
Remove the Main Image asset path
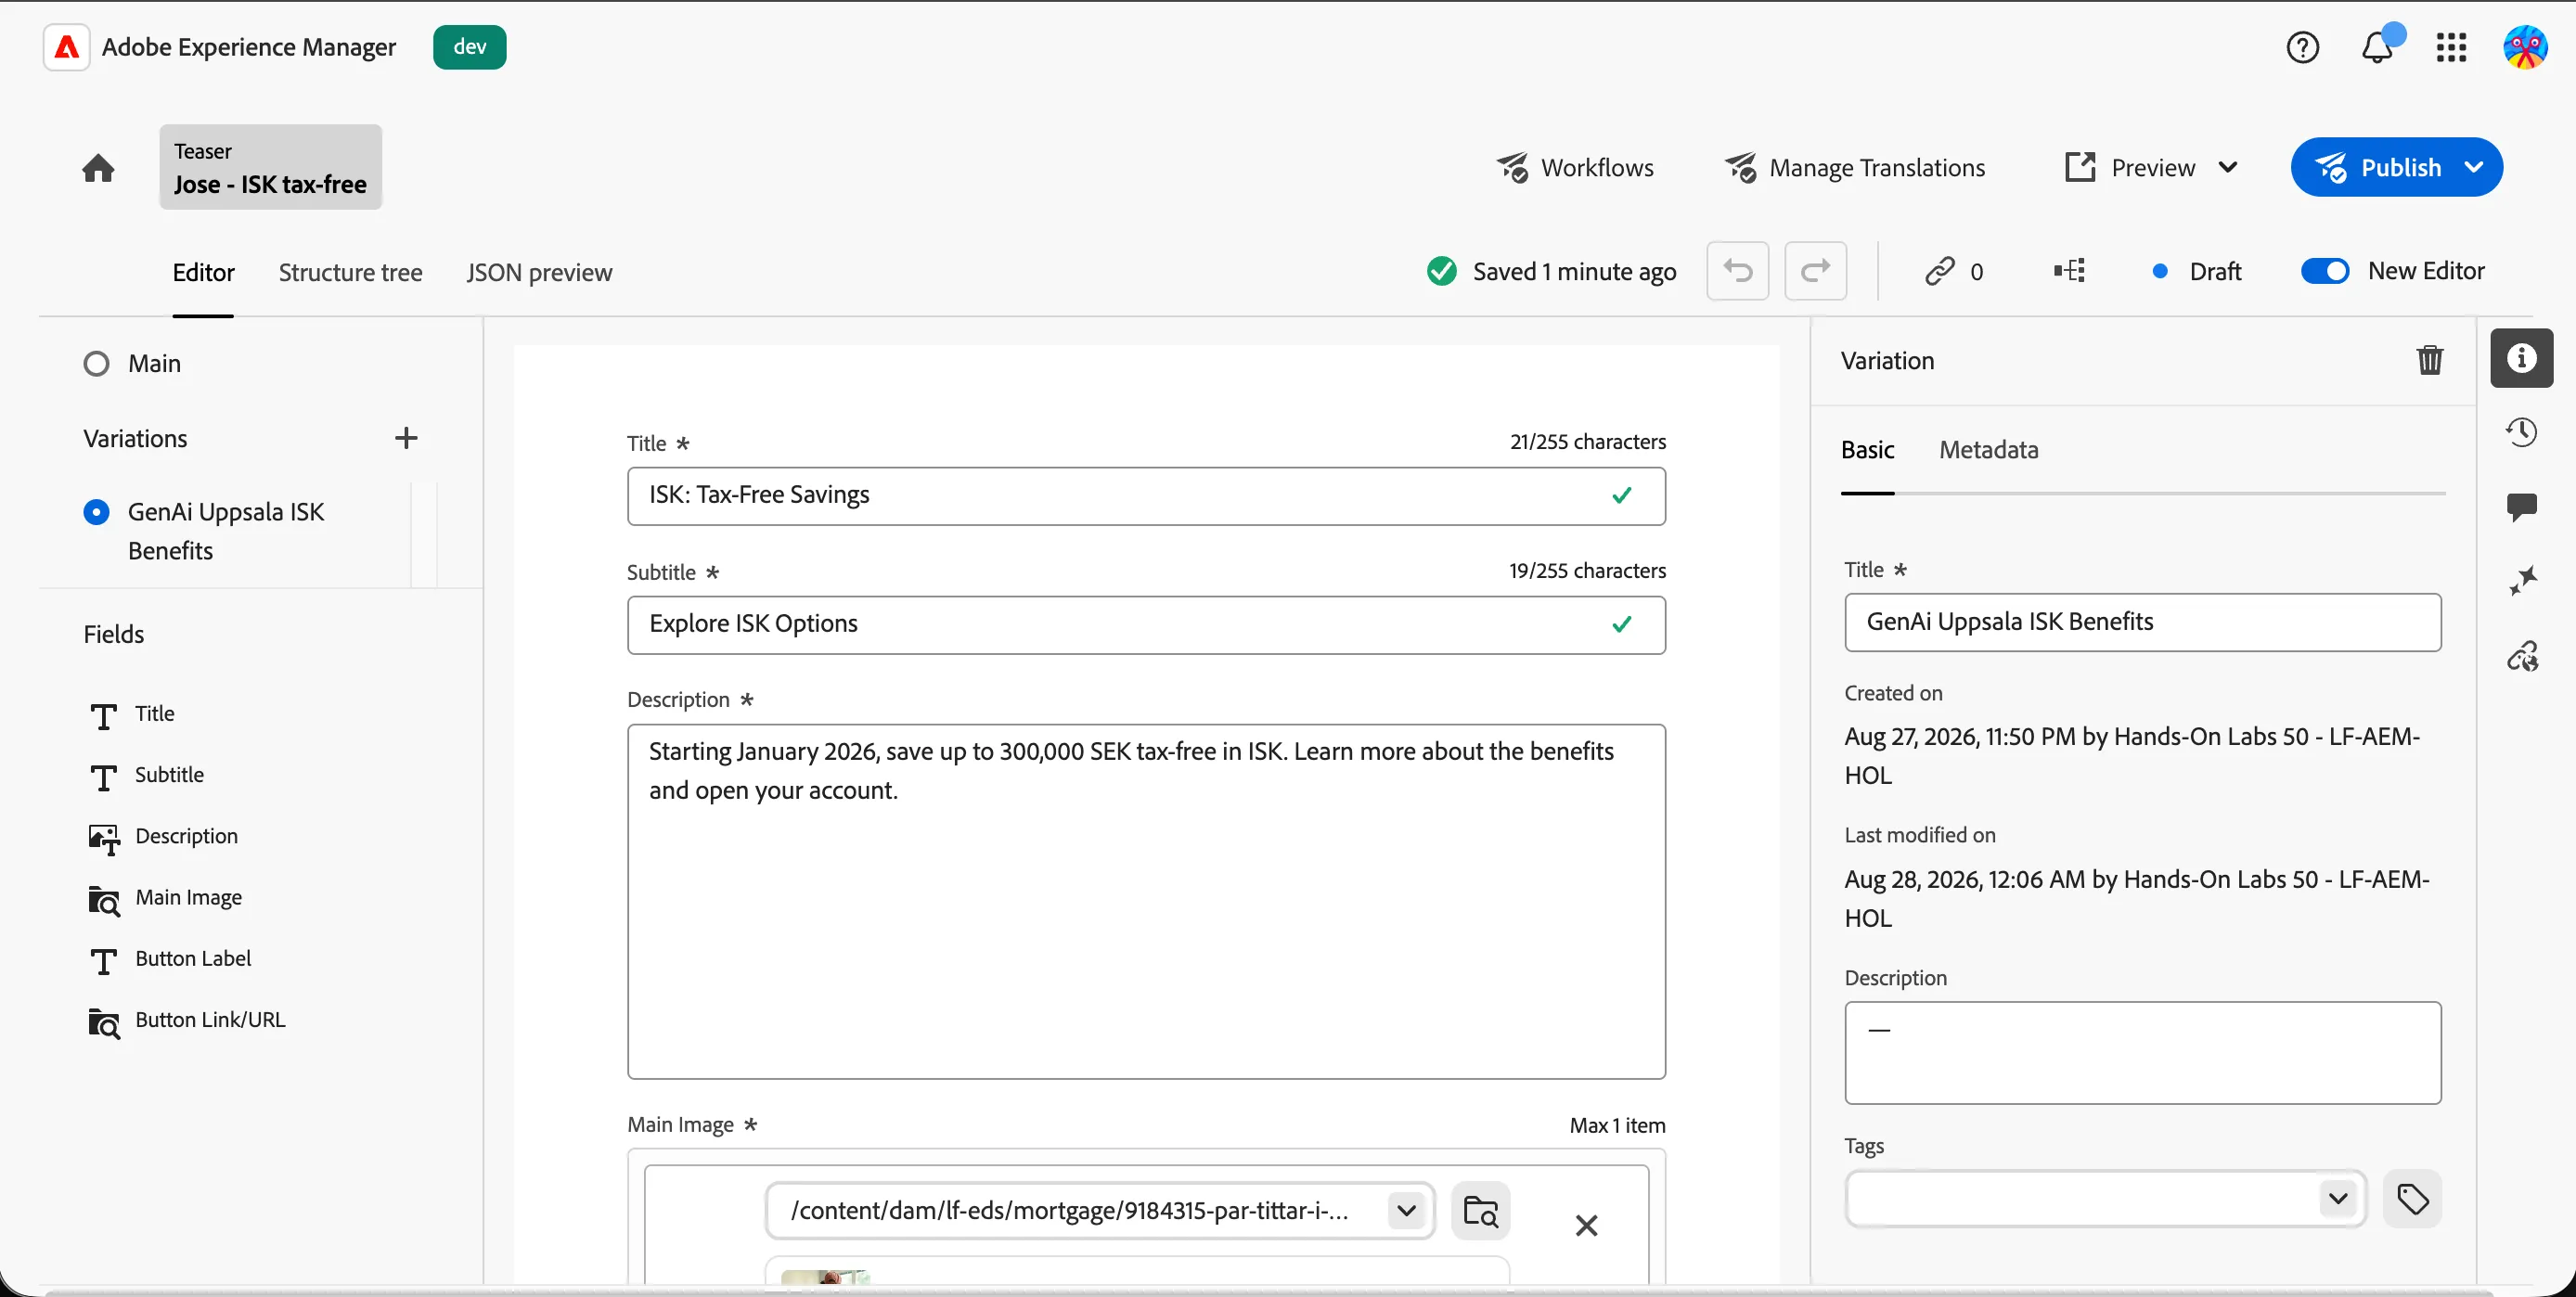point(1586,1225)
